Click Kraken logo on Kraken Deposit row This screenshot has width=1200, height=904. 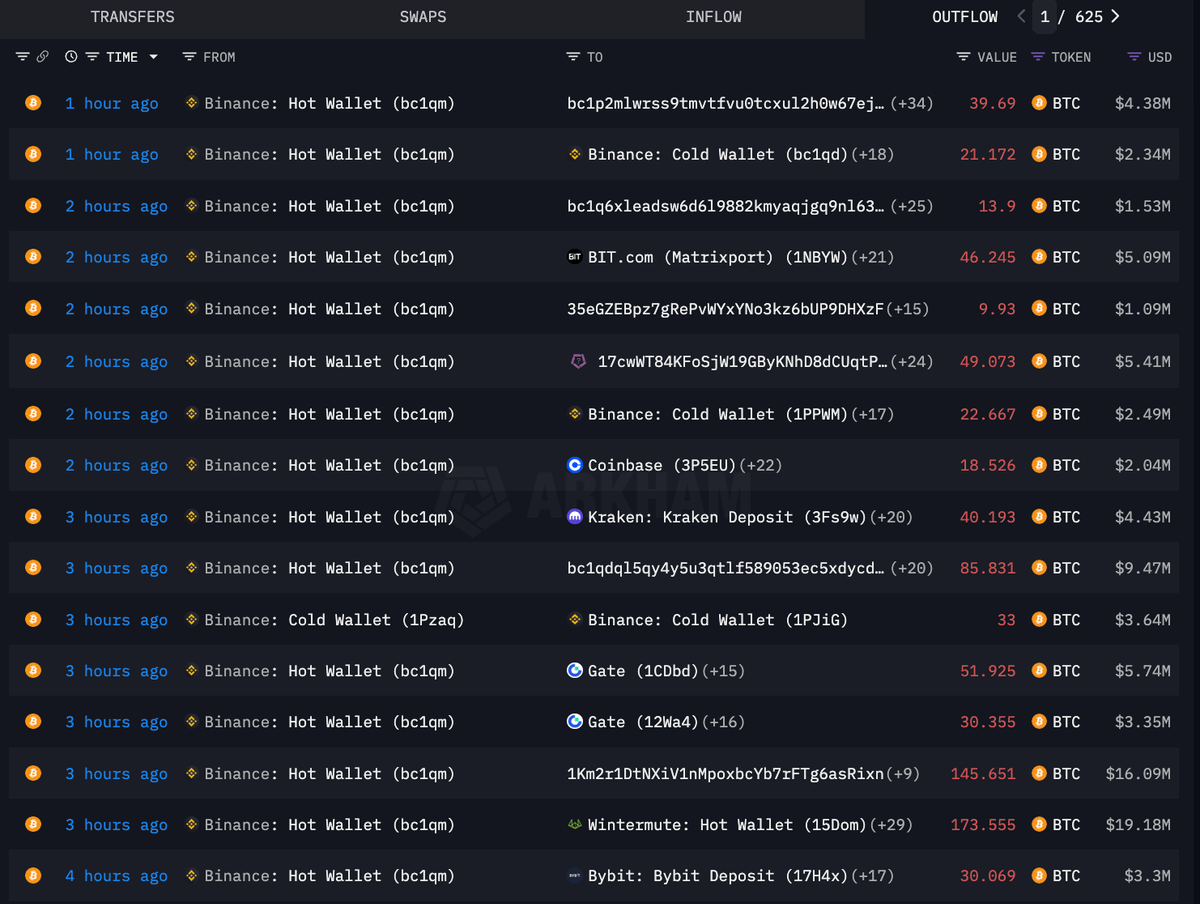tap(575, 516)
